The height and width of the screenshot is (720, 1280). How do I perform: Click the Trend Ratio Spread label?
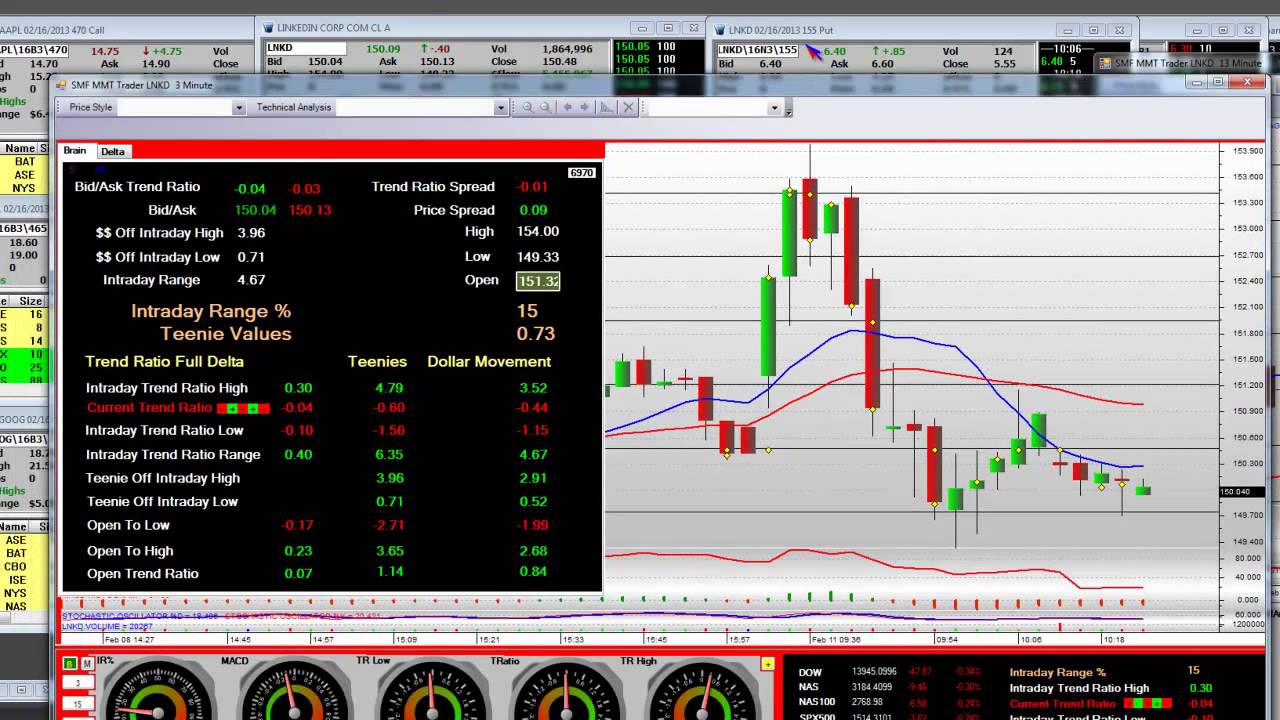coord(433,187)
